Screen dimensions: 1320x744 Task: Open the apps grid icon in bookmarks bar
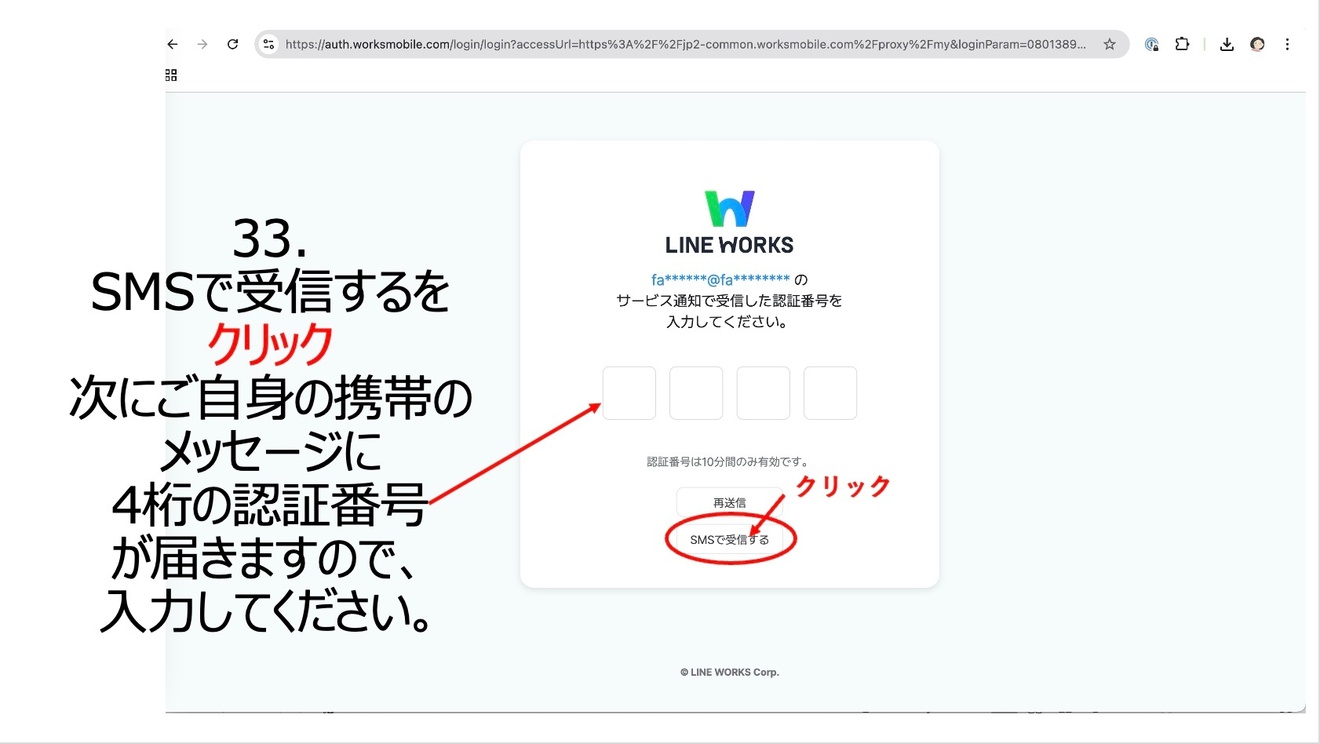pyautogui.click(x=171, y=75)
